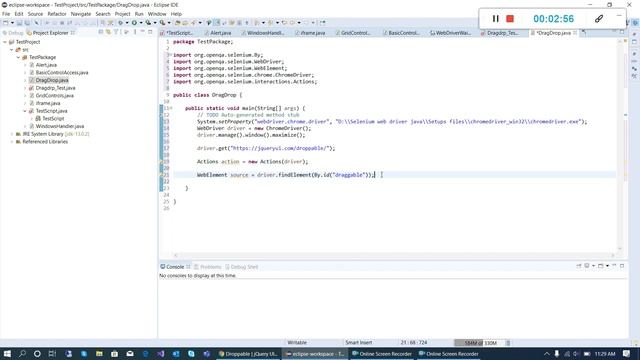Open the Source menu
Image resolution: width=640 pixels, height=360 pixels.
[35, 14]
